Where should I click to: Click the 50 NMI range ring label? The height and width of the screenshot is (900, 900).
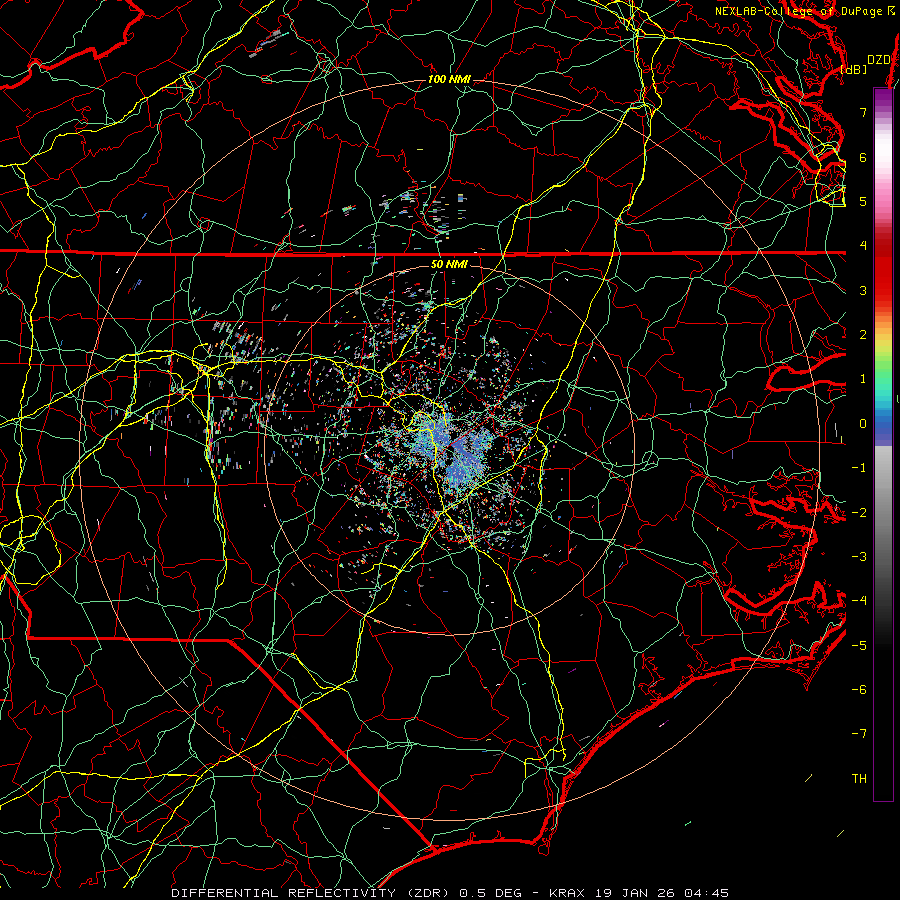(449, 265)
